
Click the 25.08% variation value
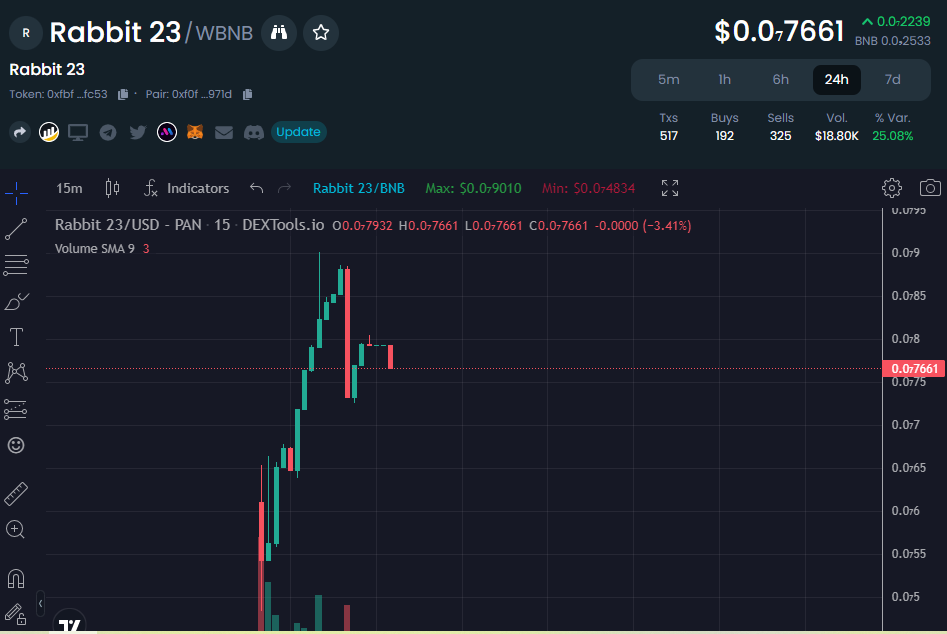(893, 136)
